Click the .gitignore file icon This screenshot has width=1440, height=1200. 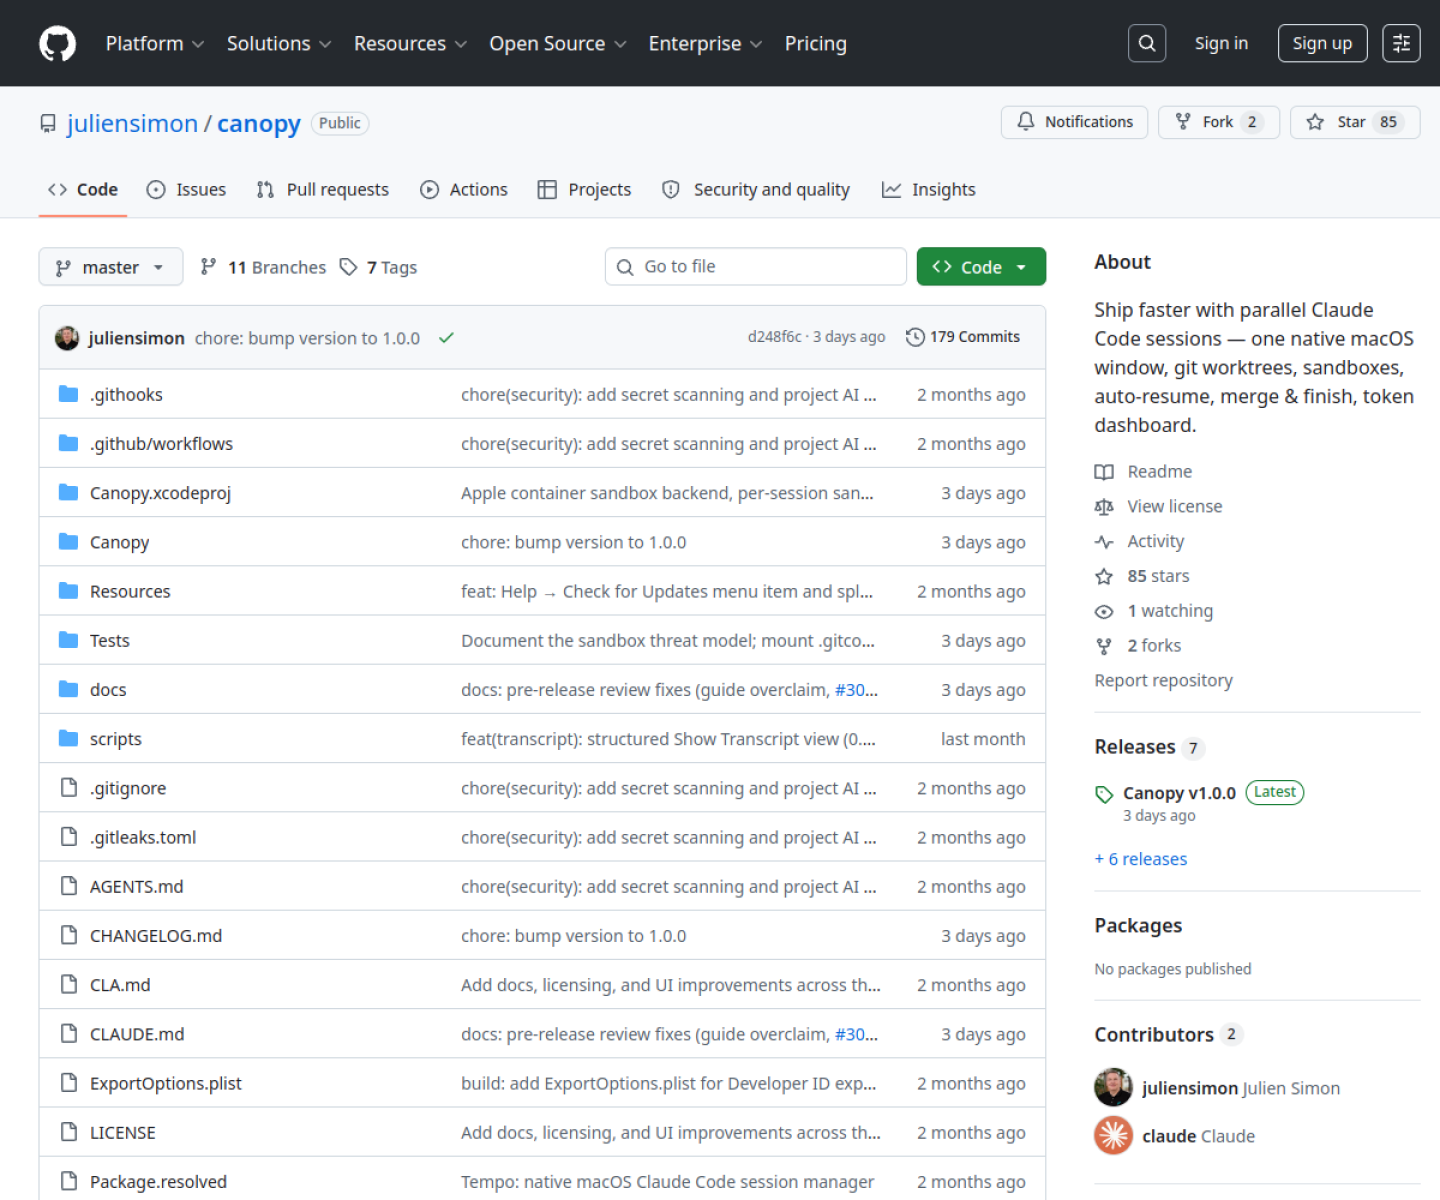click(x=68, y=788)
